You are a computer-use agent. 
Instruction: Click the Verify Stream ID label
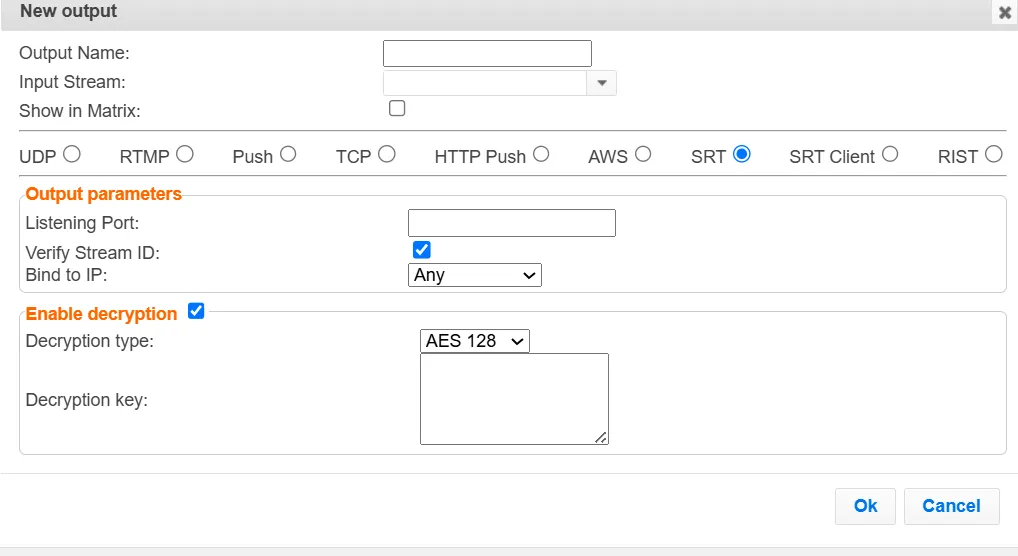[92, 253]
